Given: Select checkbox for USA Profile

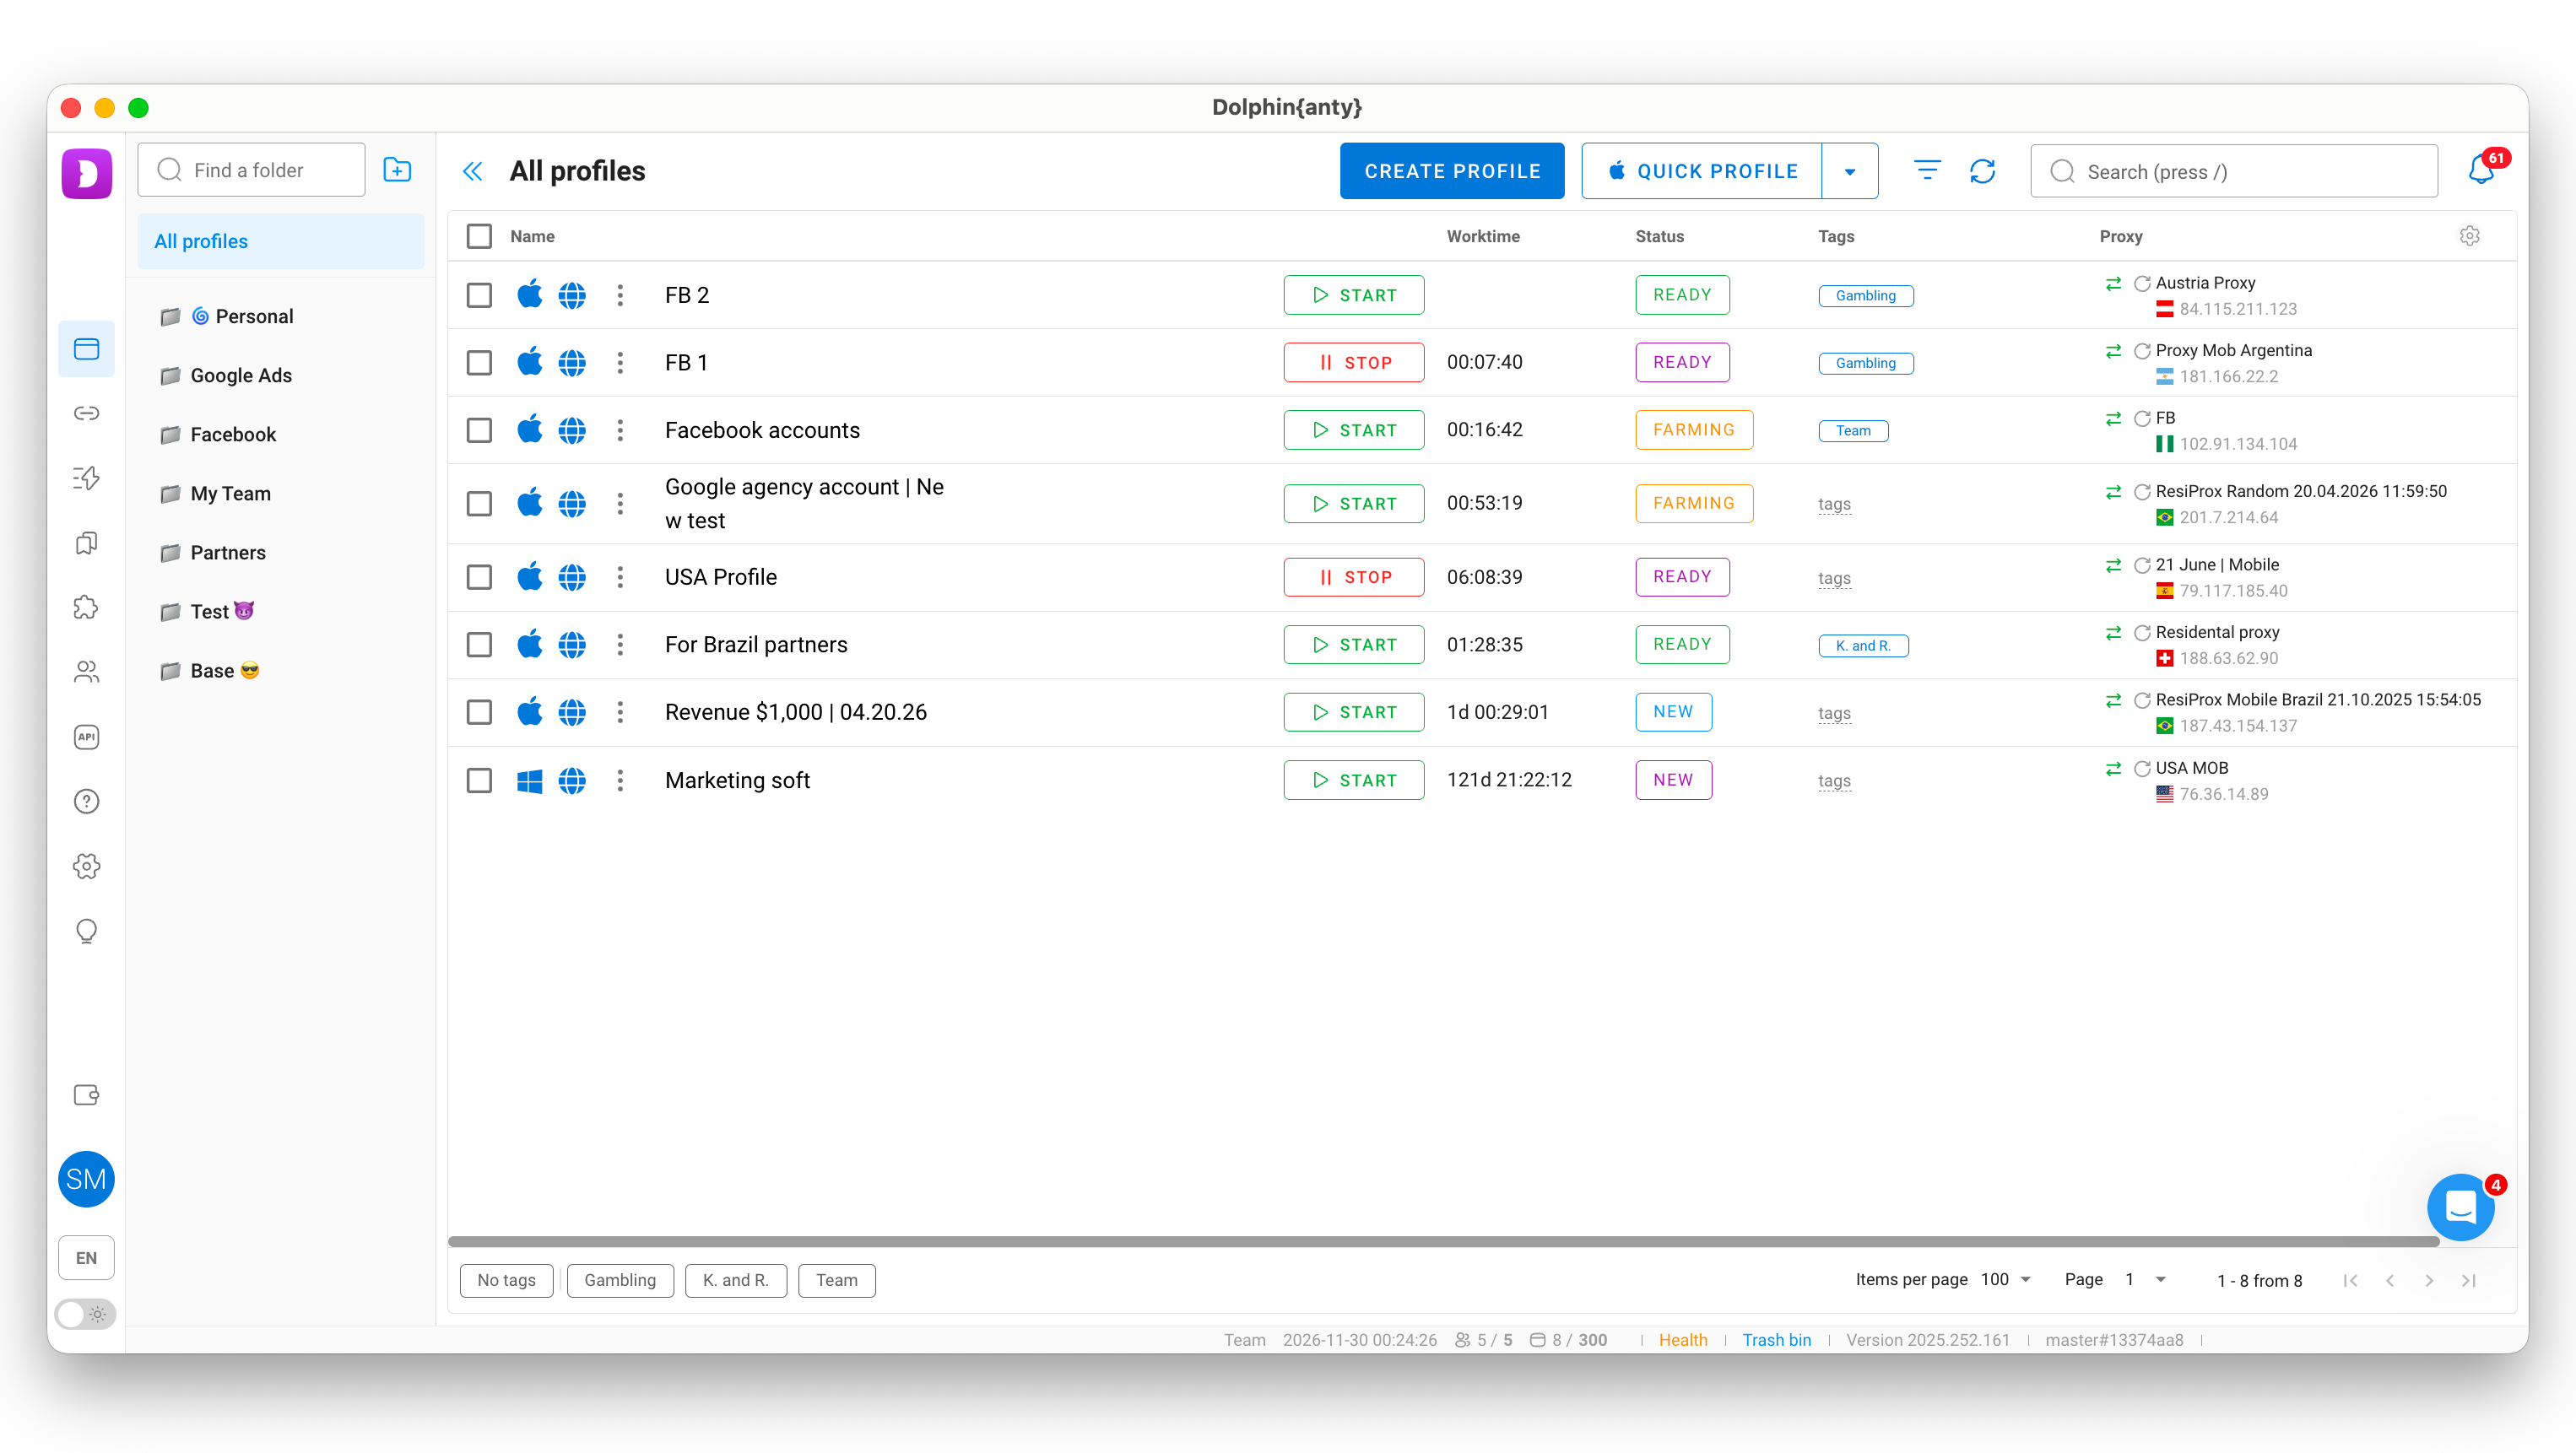Looking at the screenshot, I should (479, 577).
